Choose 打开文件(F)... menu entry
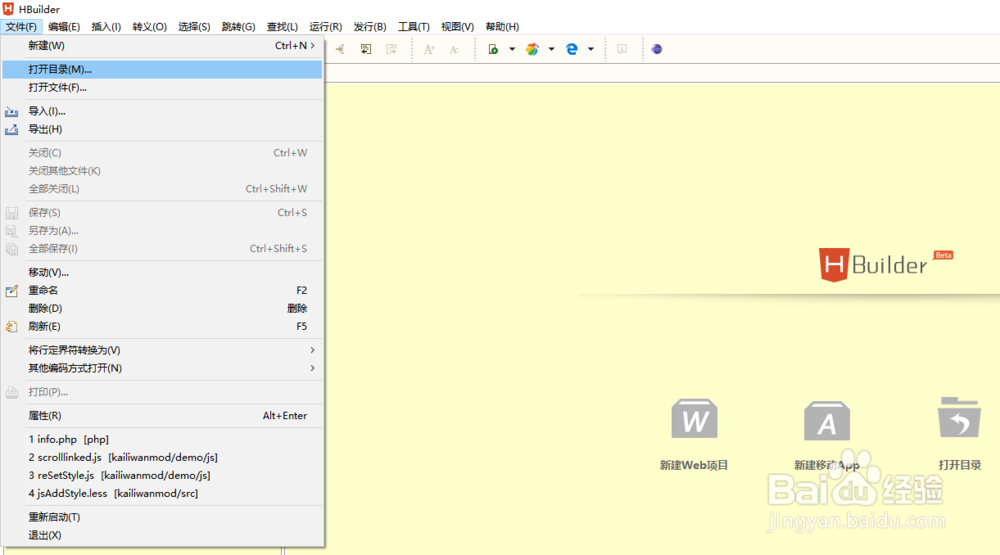This screenshot has width=1000, height=555. (162, 87)
